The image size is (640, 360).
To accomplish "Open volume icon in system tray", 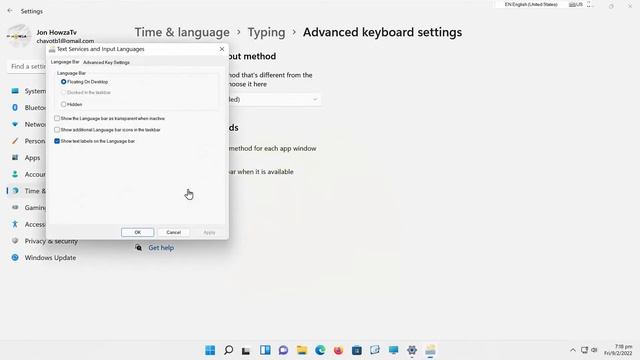I will [594, 350].
